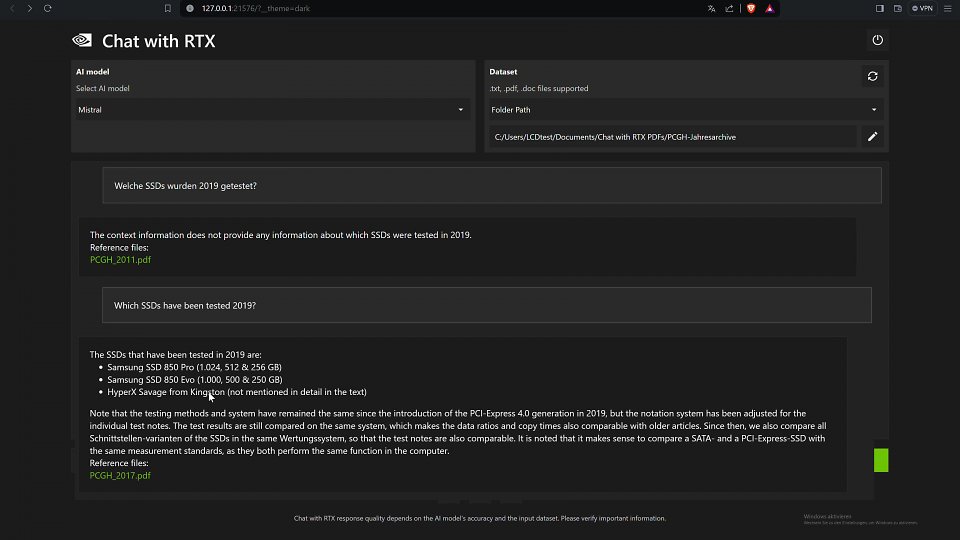
Task: Reload the page with the refresh icon
Action: 47,9
